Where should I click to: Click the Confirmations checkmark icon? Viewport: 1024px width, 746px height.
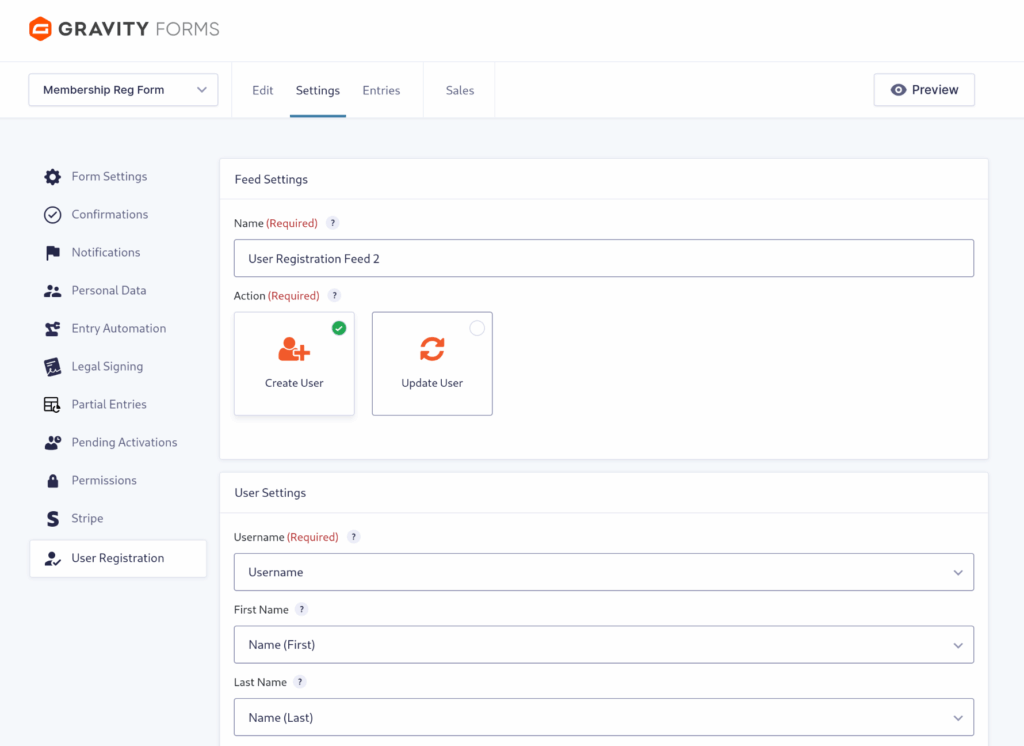point(52,215)
